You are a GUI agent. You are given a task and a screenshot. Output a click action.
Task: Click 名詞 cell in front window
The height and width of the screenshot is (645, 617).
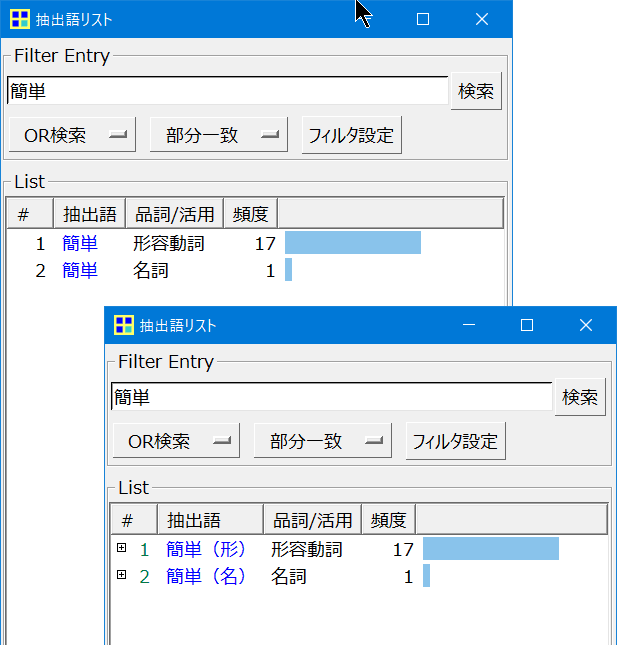(x=289, y=576)
